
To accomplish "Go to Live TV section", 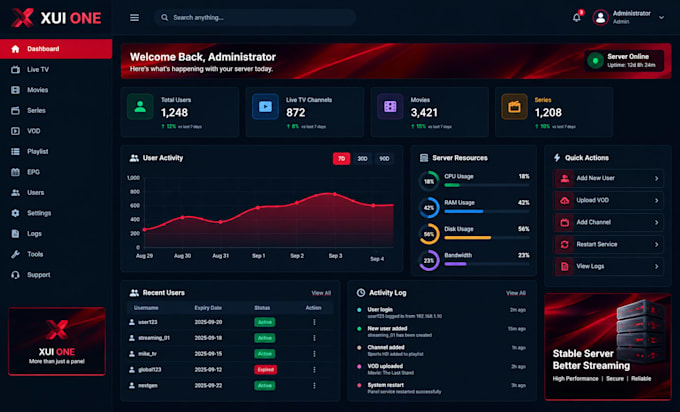I will (x=56, y=69).
